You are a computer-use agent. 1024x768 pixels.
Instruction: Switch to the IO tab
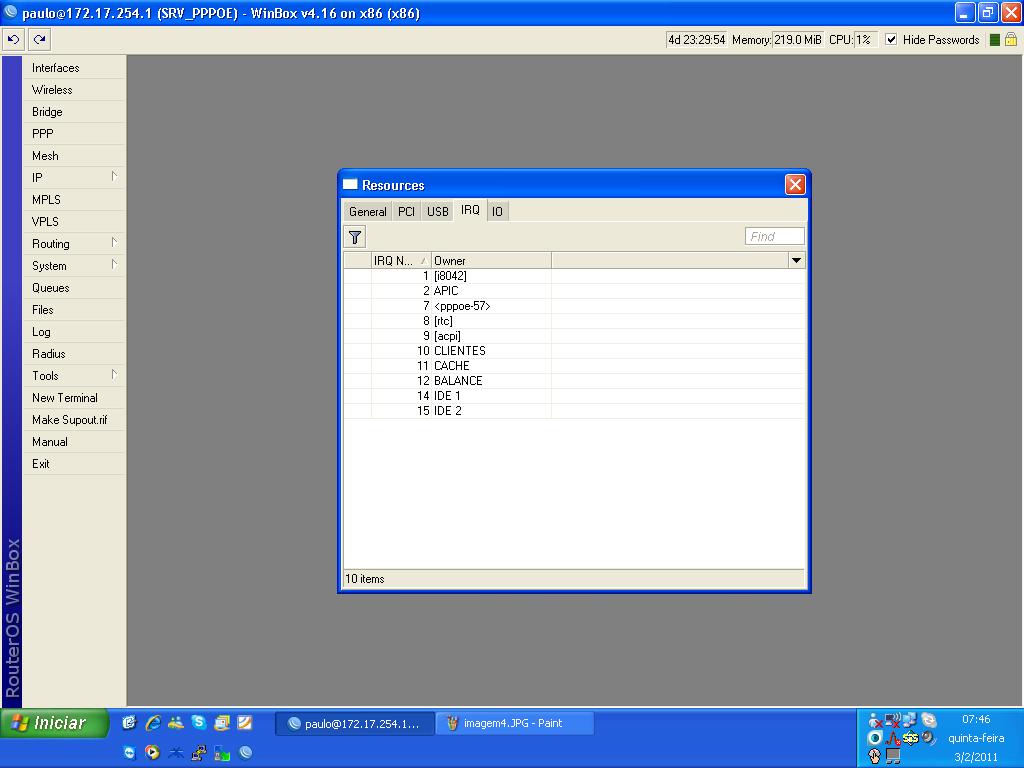pos(498,212)
